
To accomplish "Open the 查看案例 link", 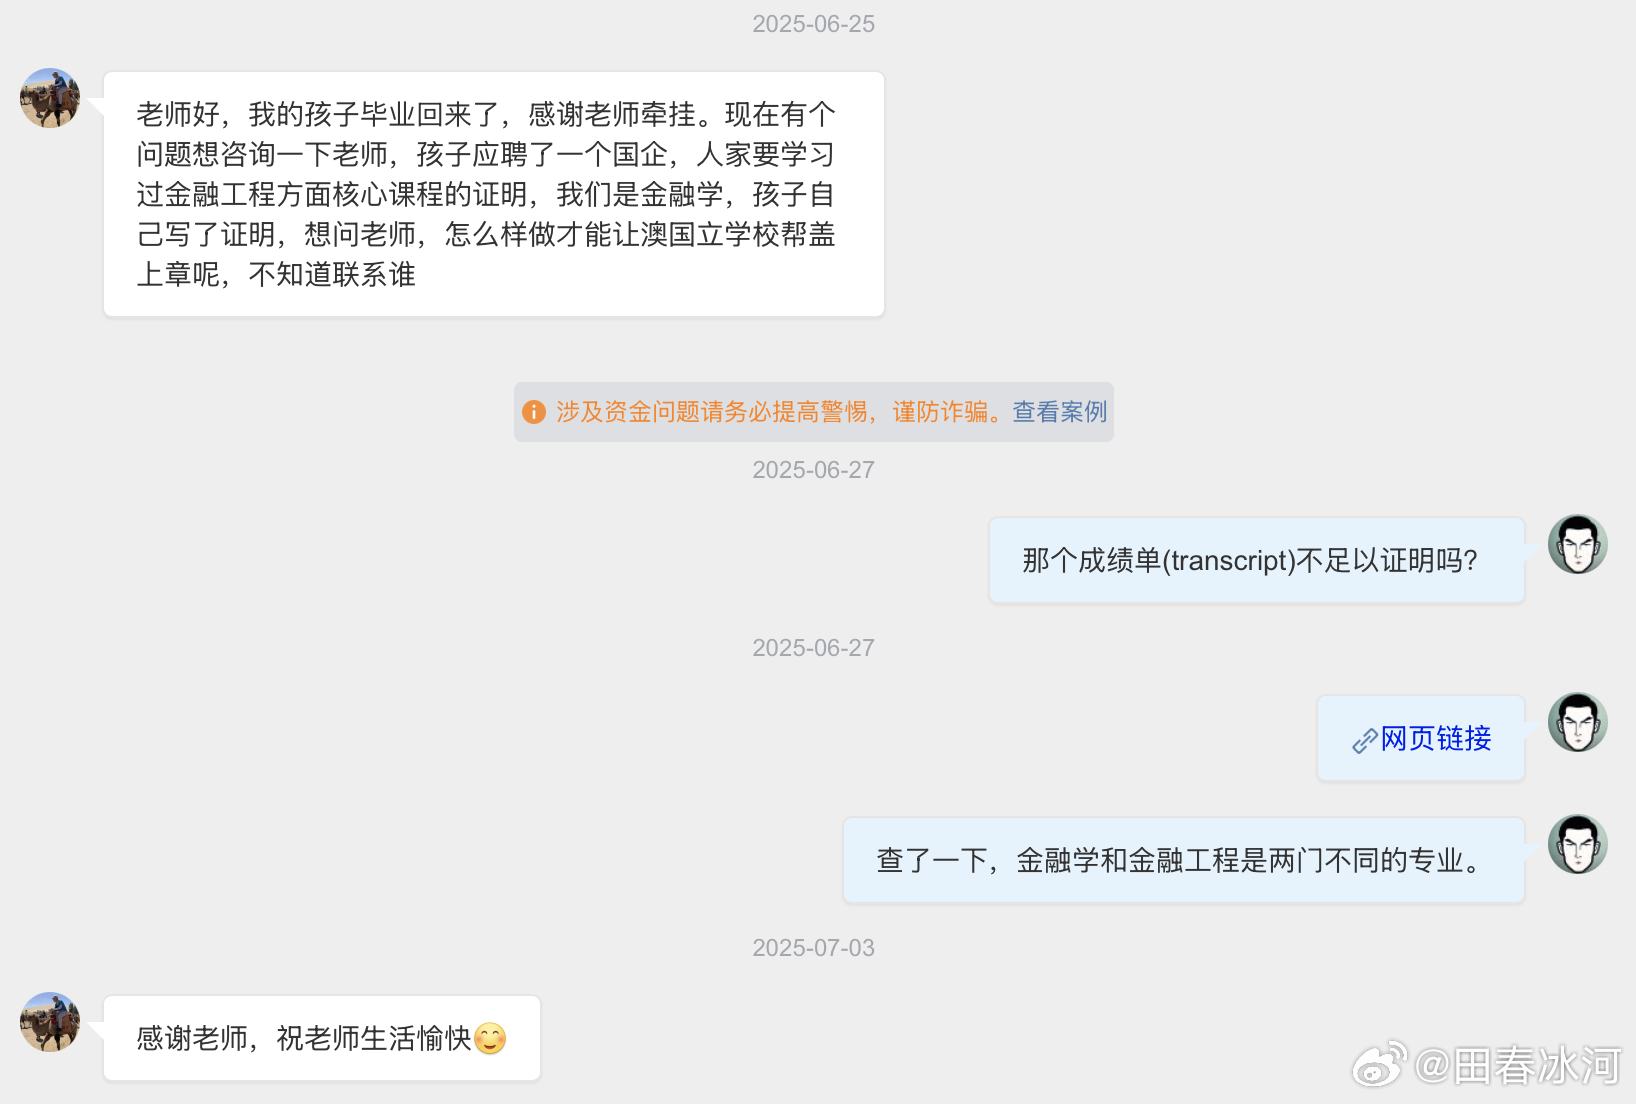I will click(1060, 412).
